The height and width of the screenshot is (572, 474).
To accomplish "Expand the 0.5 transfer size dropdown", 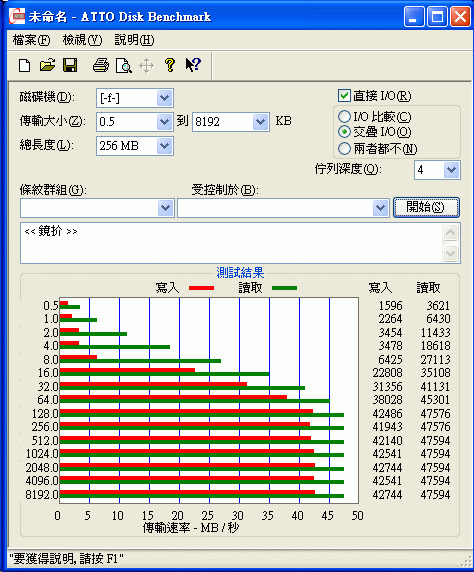I will point(165,122).
